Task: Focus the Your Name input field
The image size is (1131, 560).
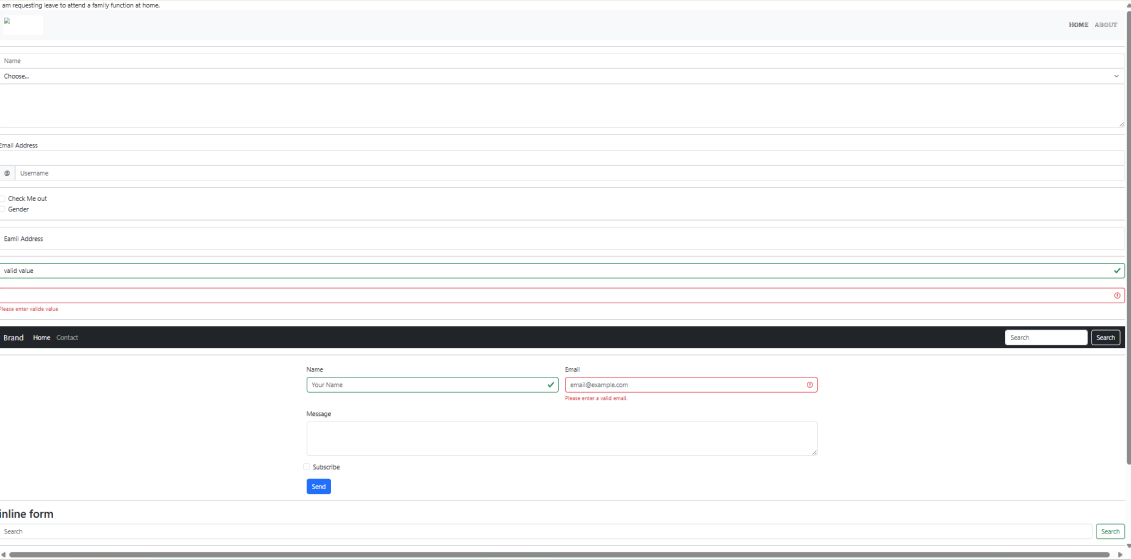Action: (x=432, y=385)
